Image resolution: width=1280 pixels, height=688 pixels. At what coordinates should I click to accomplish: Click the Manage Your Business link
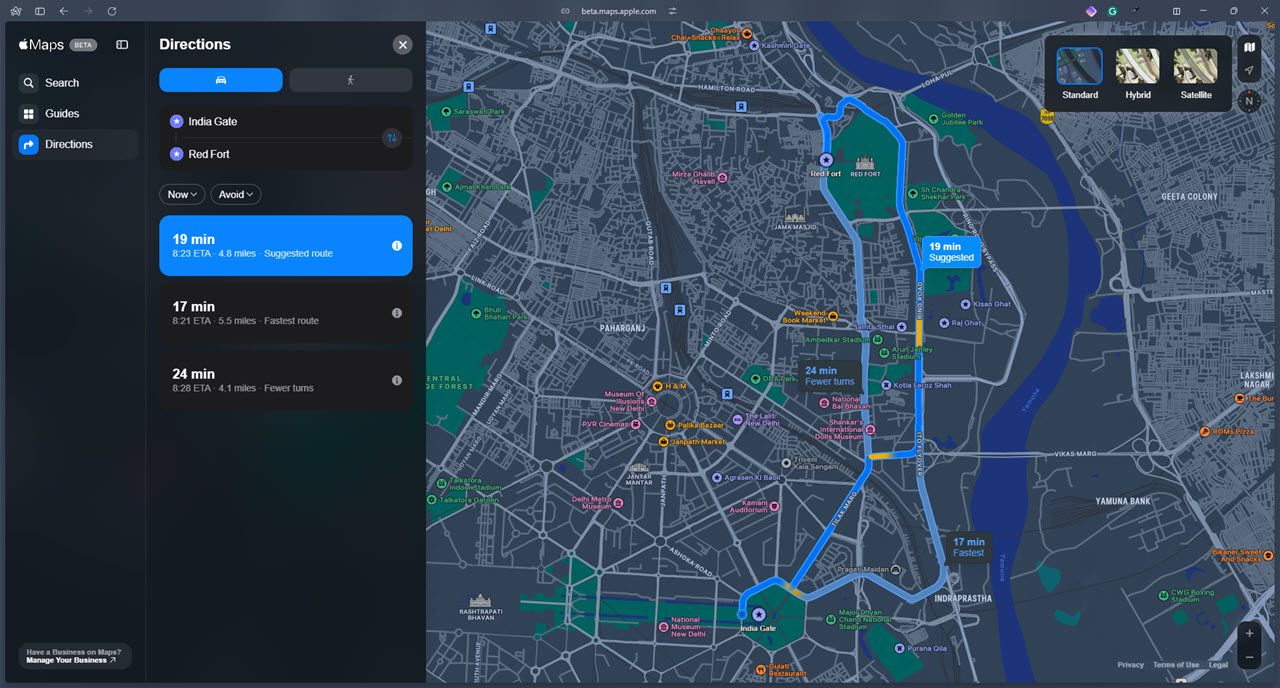[x=71, y=660]
